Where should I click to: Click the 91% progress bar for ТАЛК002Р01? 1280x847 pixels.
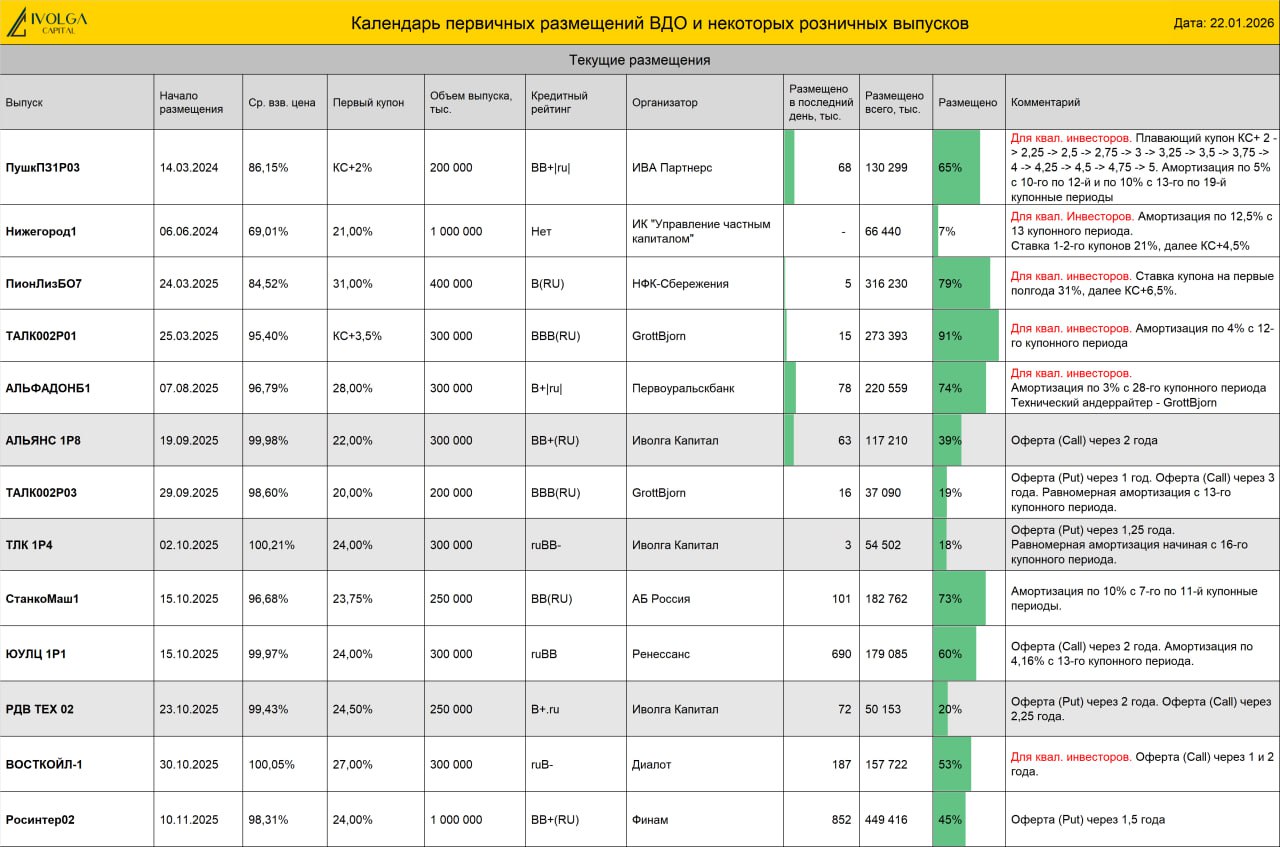(966, 336)
